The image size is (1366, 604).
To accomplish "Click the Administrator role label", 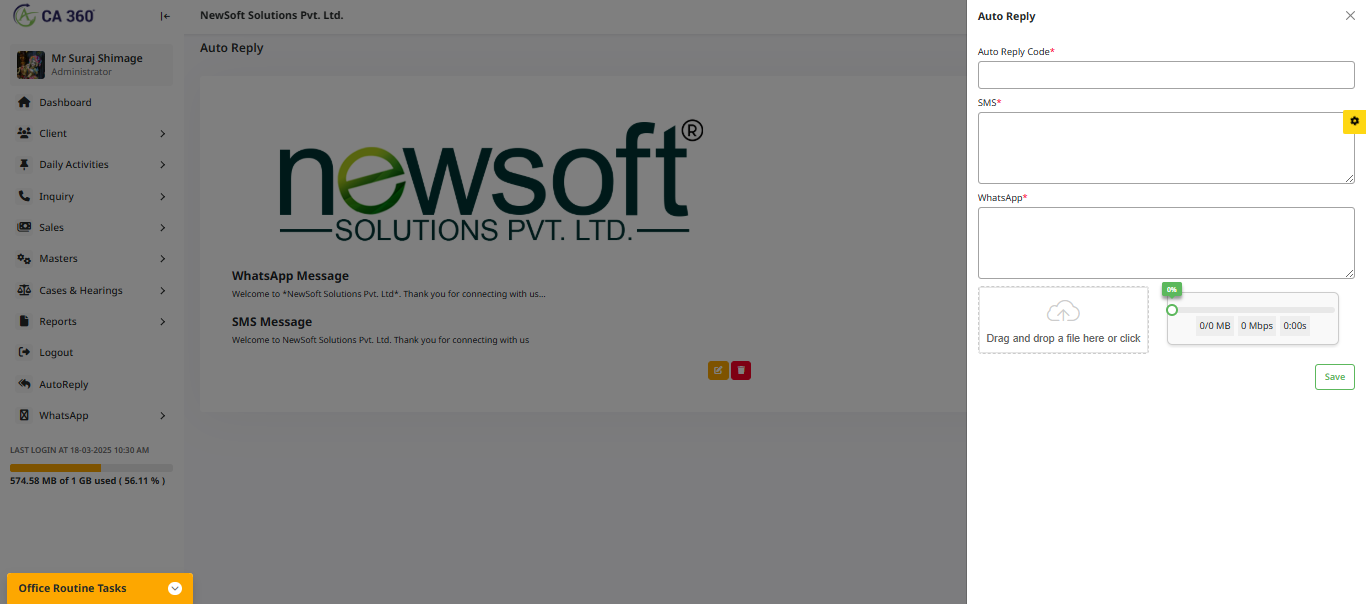I will pos(82,72).
